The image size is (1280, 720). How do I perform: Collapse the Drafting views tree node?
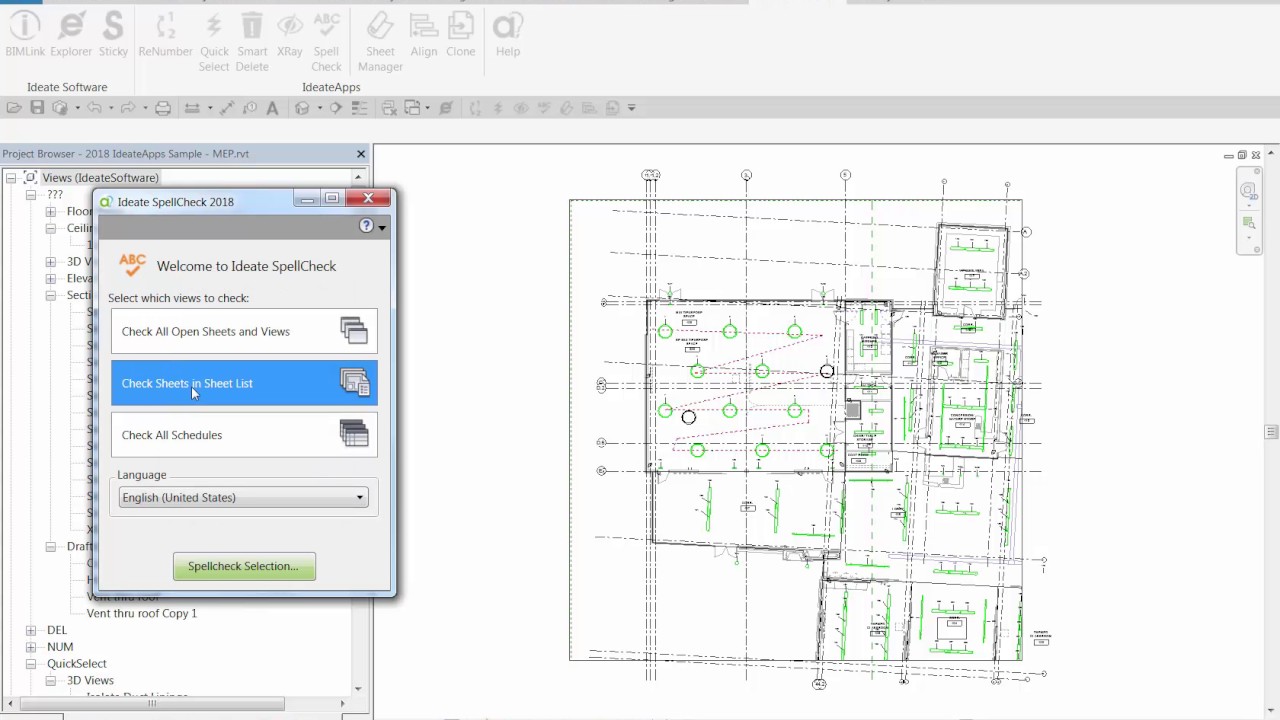(x=51, y=547)
